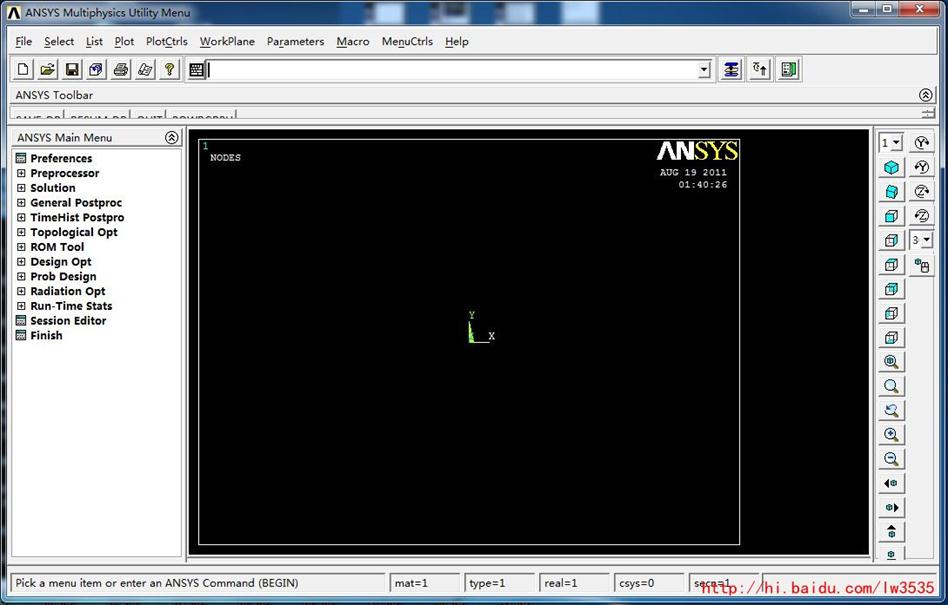Open the Help menu
This screenshot has width=948, height=605.
[x=456, y=41]
